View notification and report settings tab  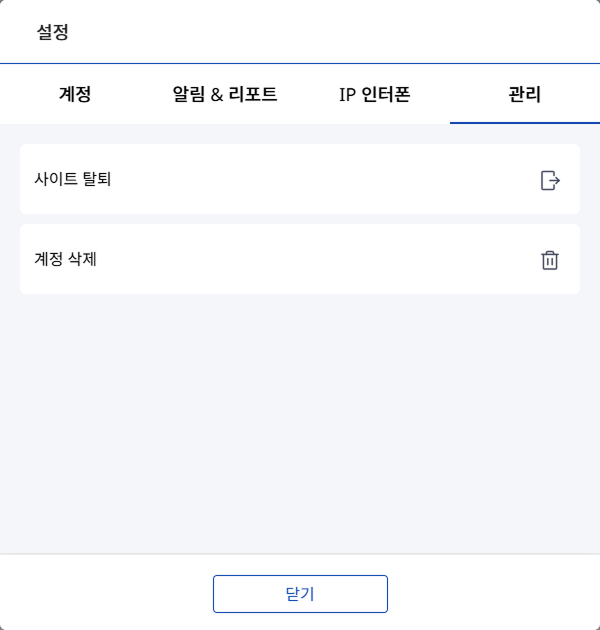click(x=225, y=95)
